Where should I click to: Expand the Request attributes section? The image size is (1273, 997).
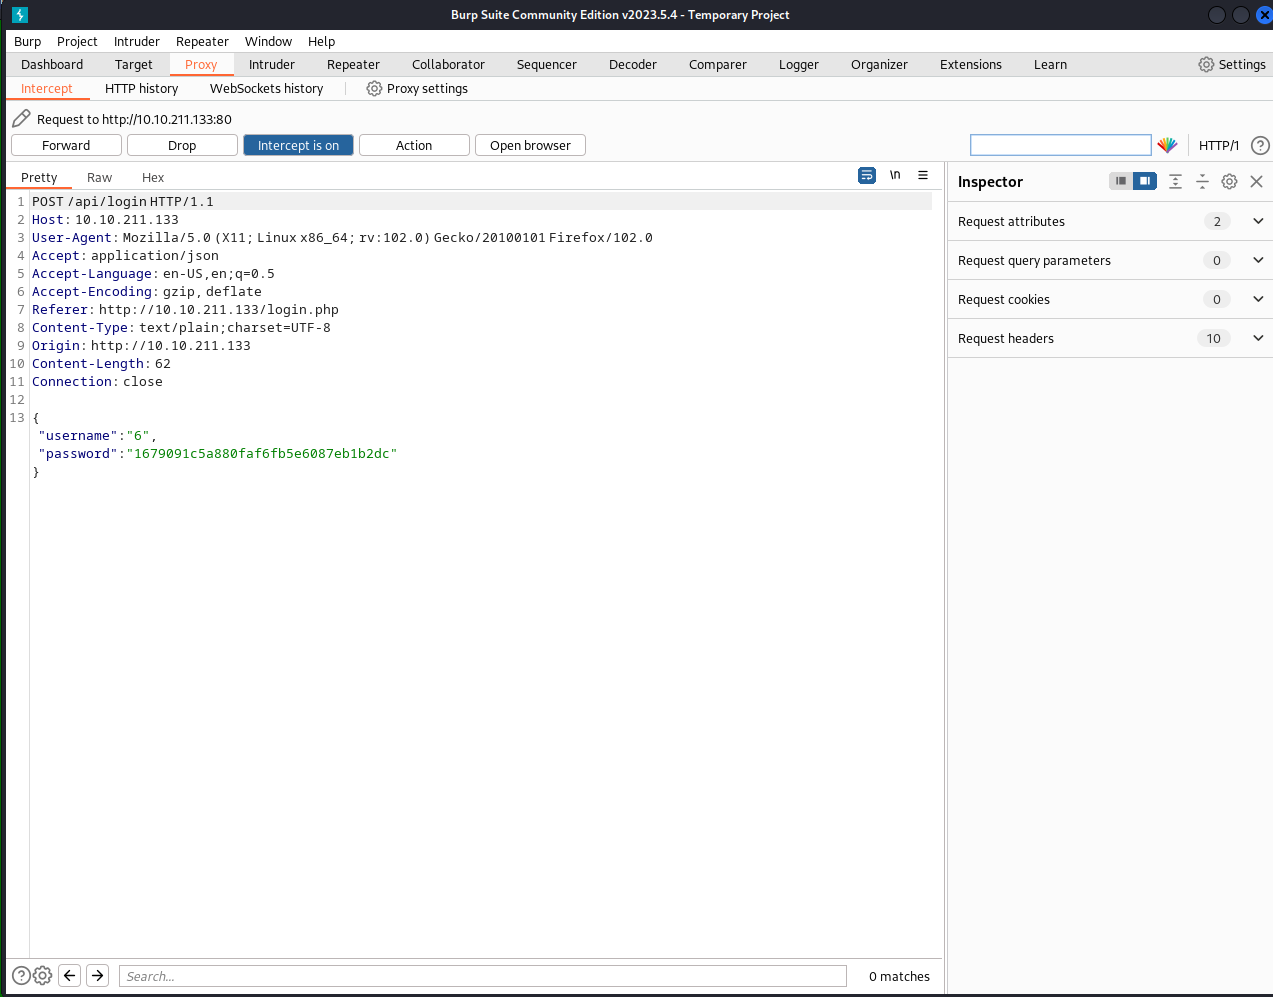click(x=1258, y=221)
